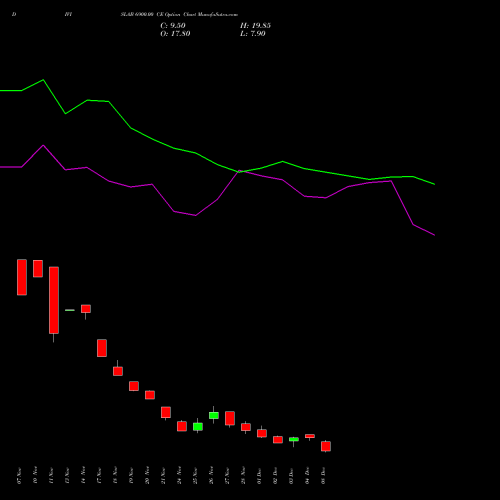Click the '26 Nov' date label
This screenshot has width=500, height=500.
211,476
